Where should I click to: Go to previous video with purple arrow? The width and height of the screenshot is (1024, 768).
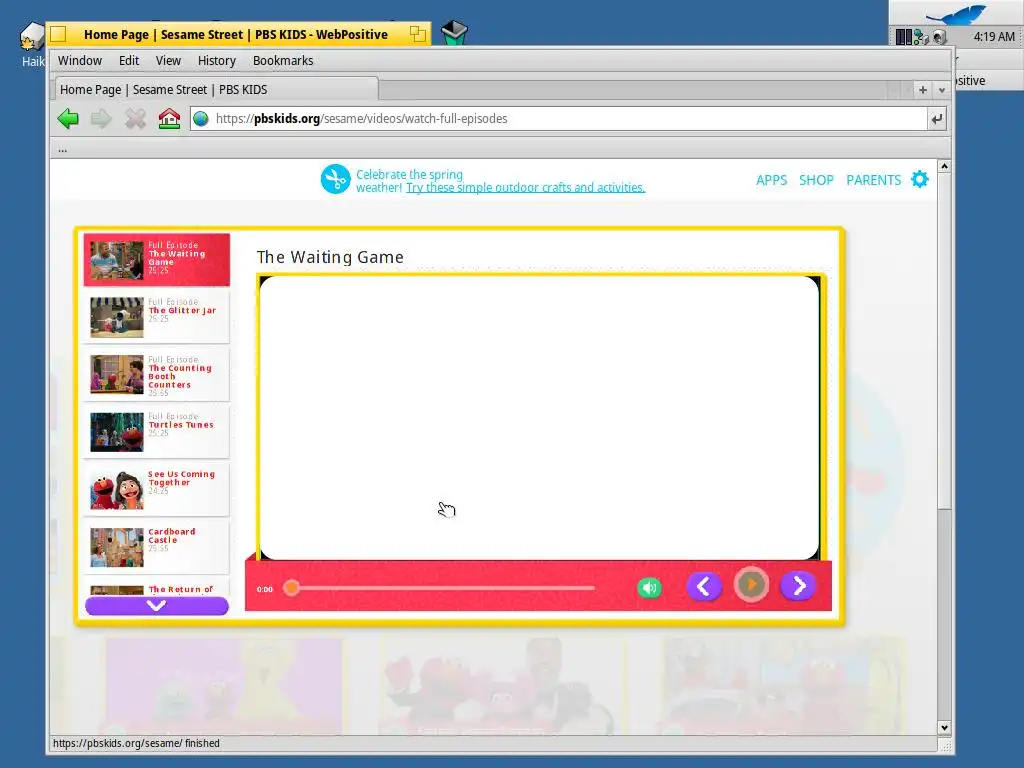pos(704,586)
